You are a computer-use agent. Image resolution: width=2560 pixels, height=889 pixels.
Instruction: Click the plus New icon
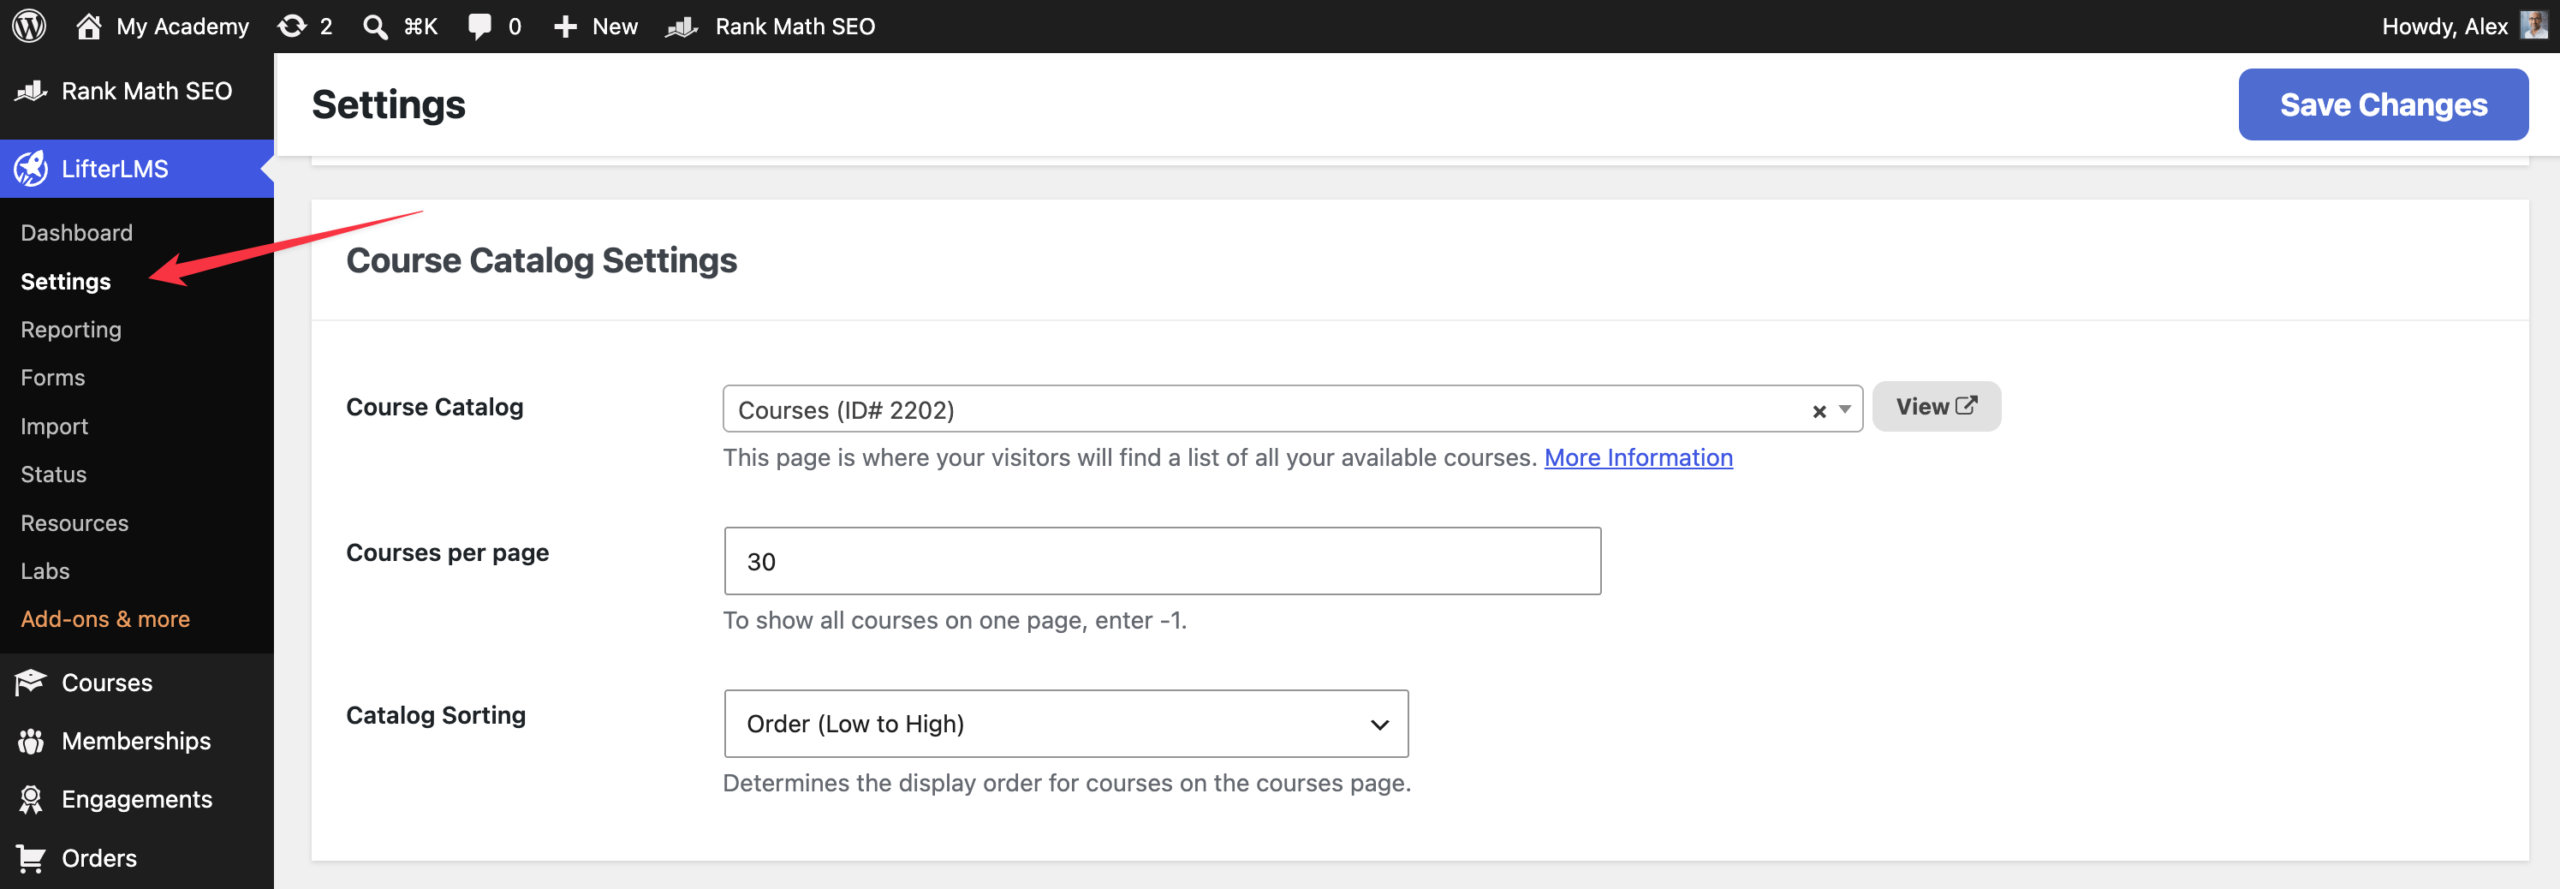[x=565, y=26]
